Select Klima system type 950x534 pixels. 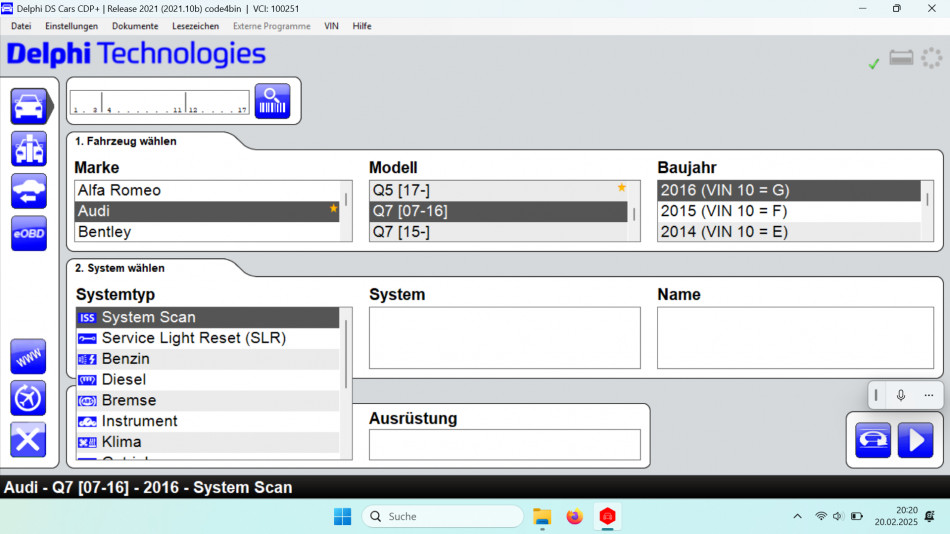(207, 442)
